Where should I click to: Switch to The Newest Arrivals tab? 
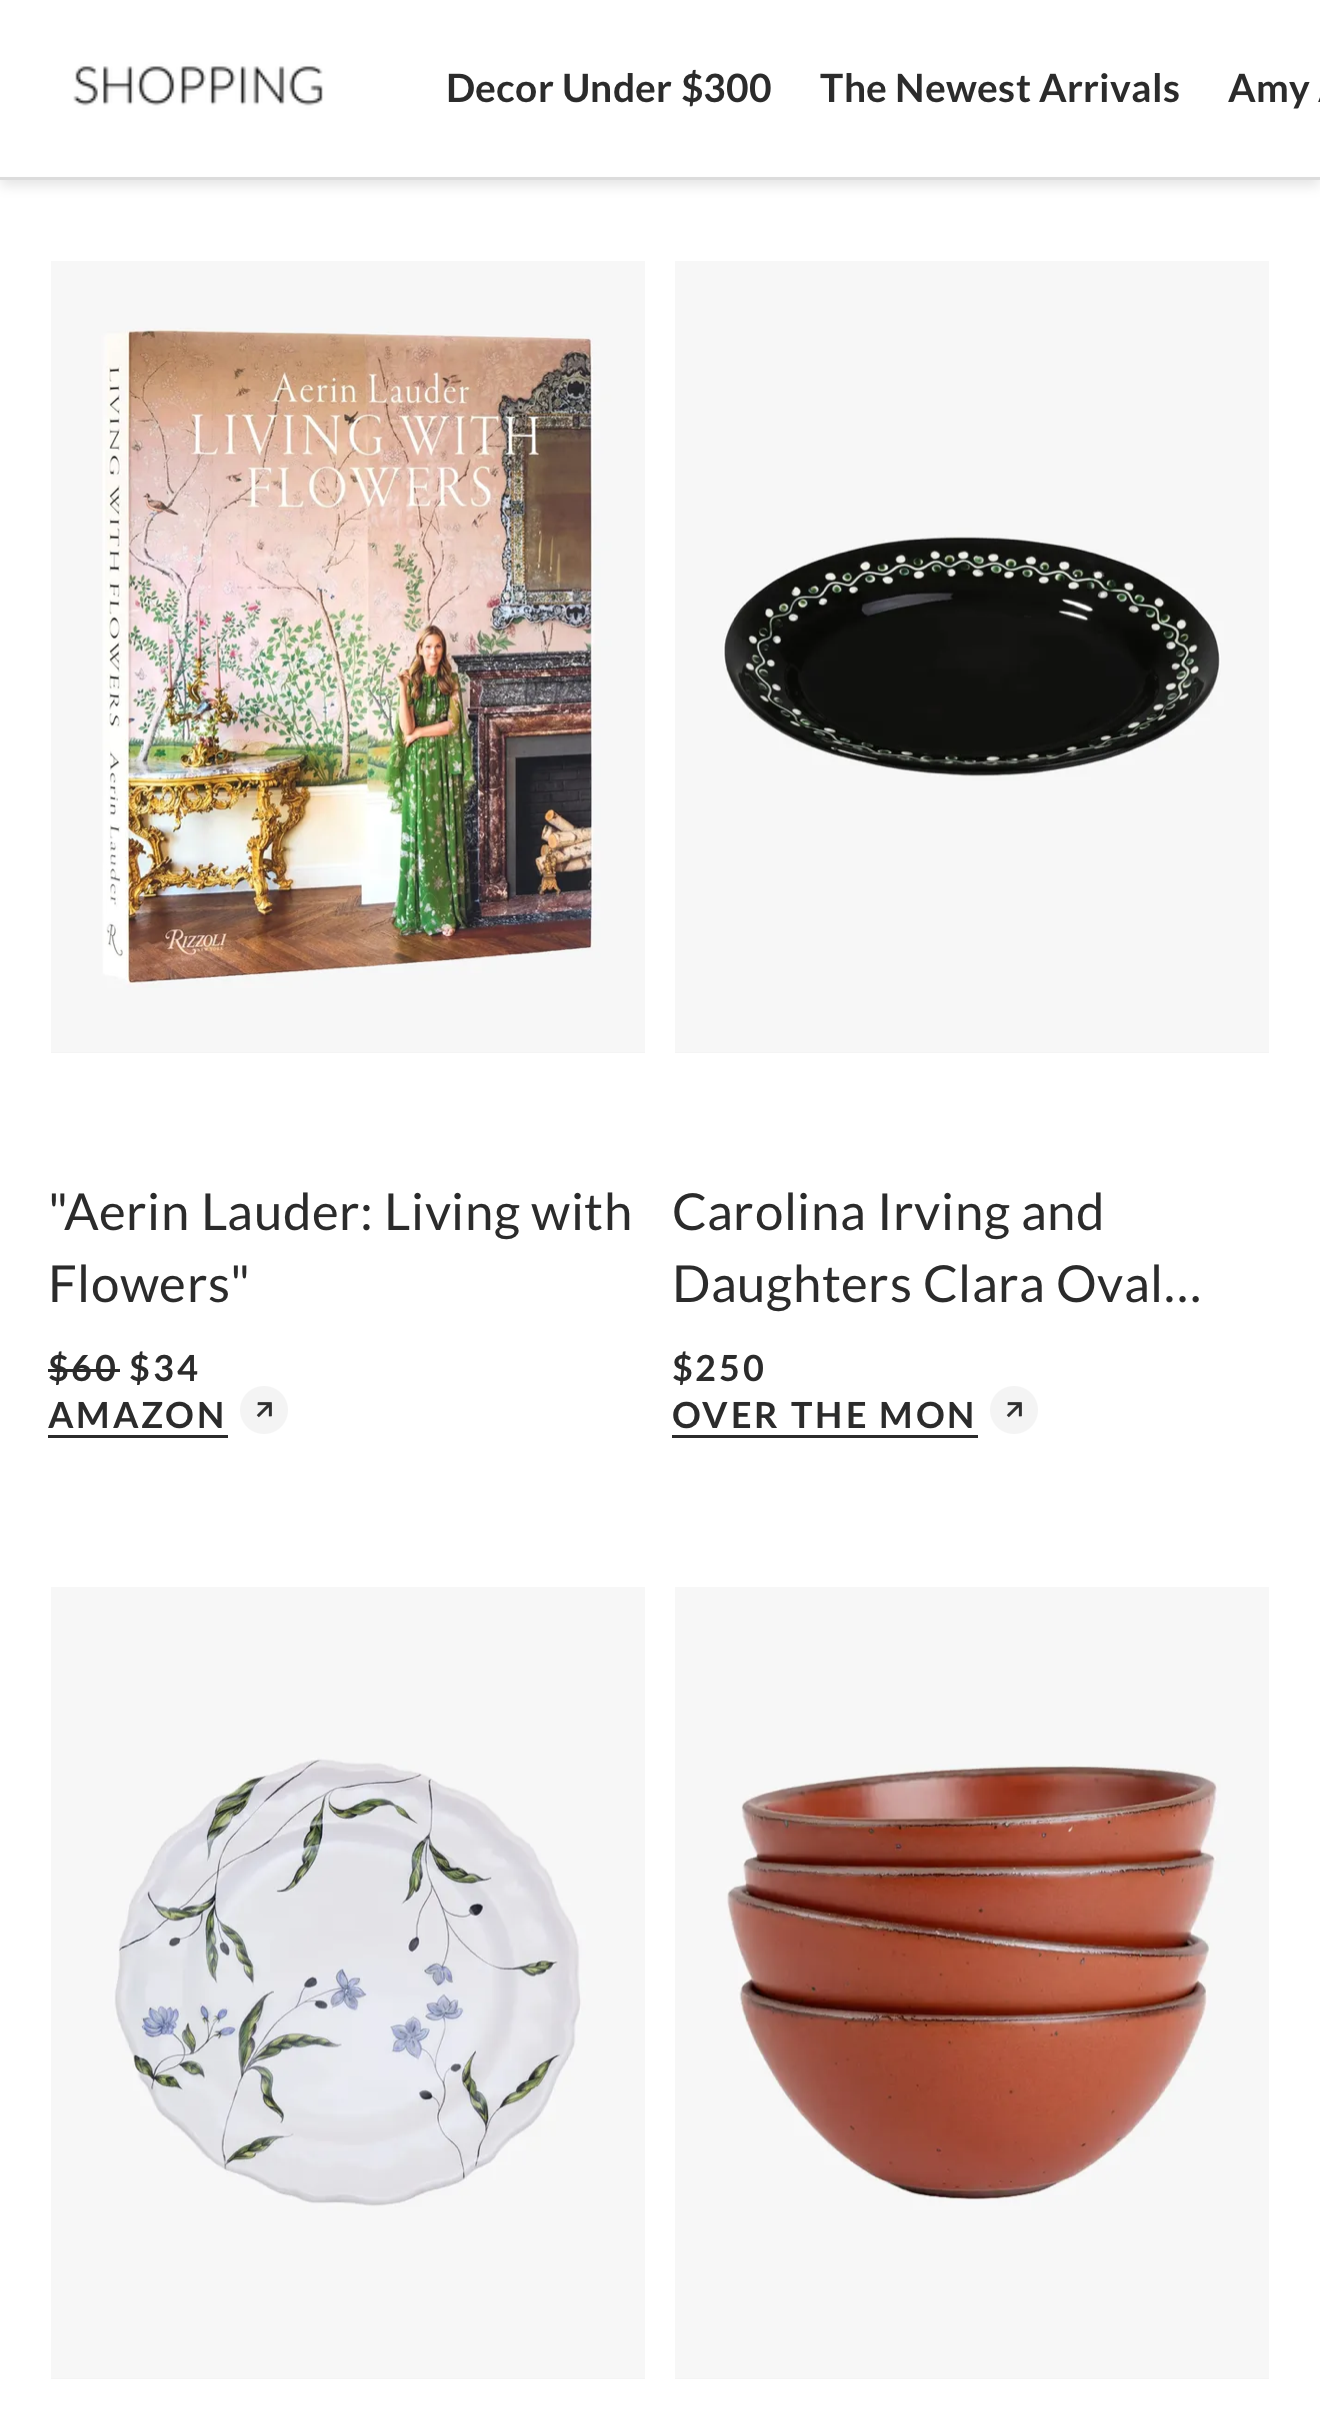pyautogui.click(x=999, y=88)
